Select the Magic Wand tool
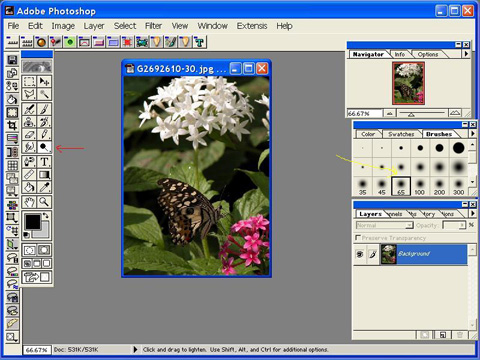The height and width of the screenshot is (360, 480). 44,94
